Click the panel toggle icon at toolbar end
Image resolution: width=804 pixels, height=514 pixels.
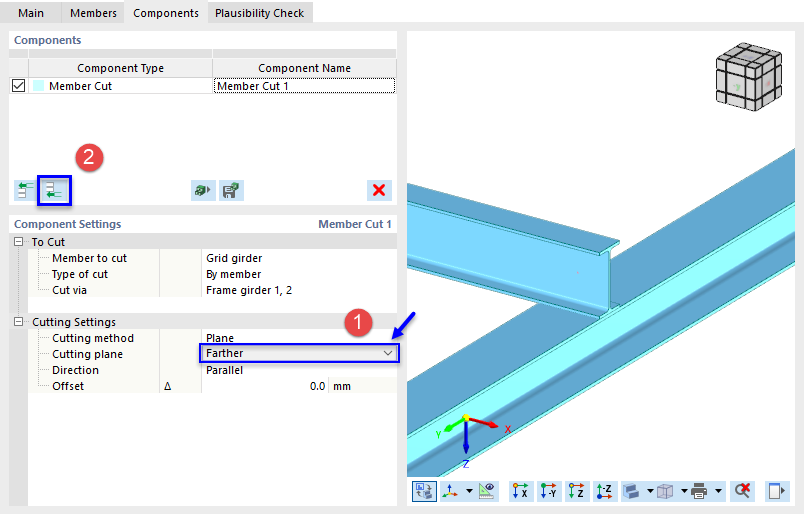[776, 491]
